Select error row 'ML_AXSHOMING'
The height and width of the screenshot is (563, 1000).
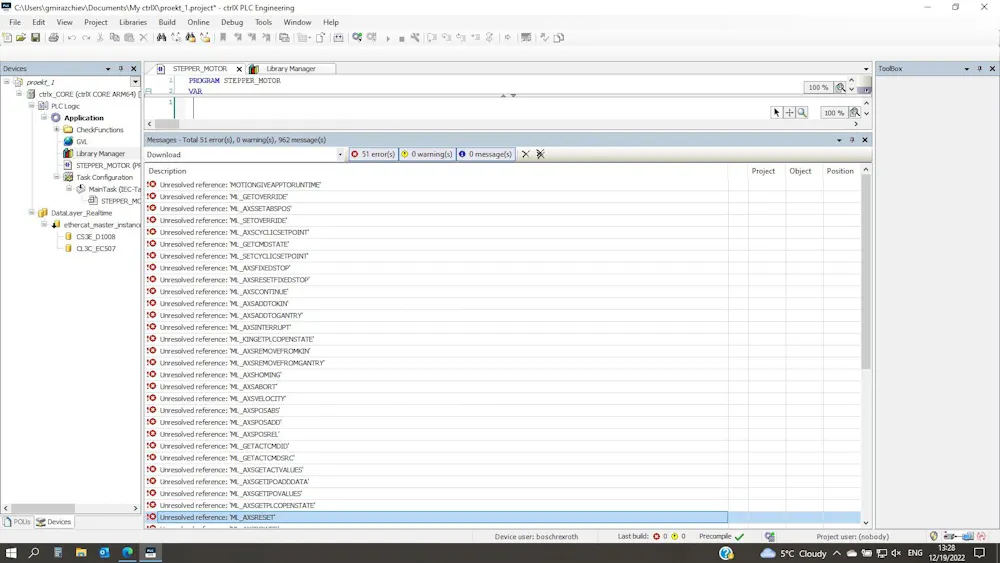(437, 375)
